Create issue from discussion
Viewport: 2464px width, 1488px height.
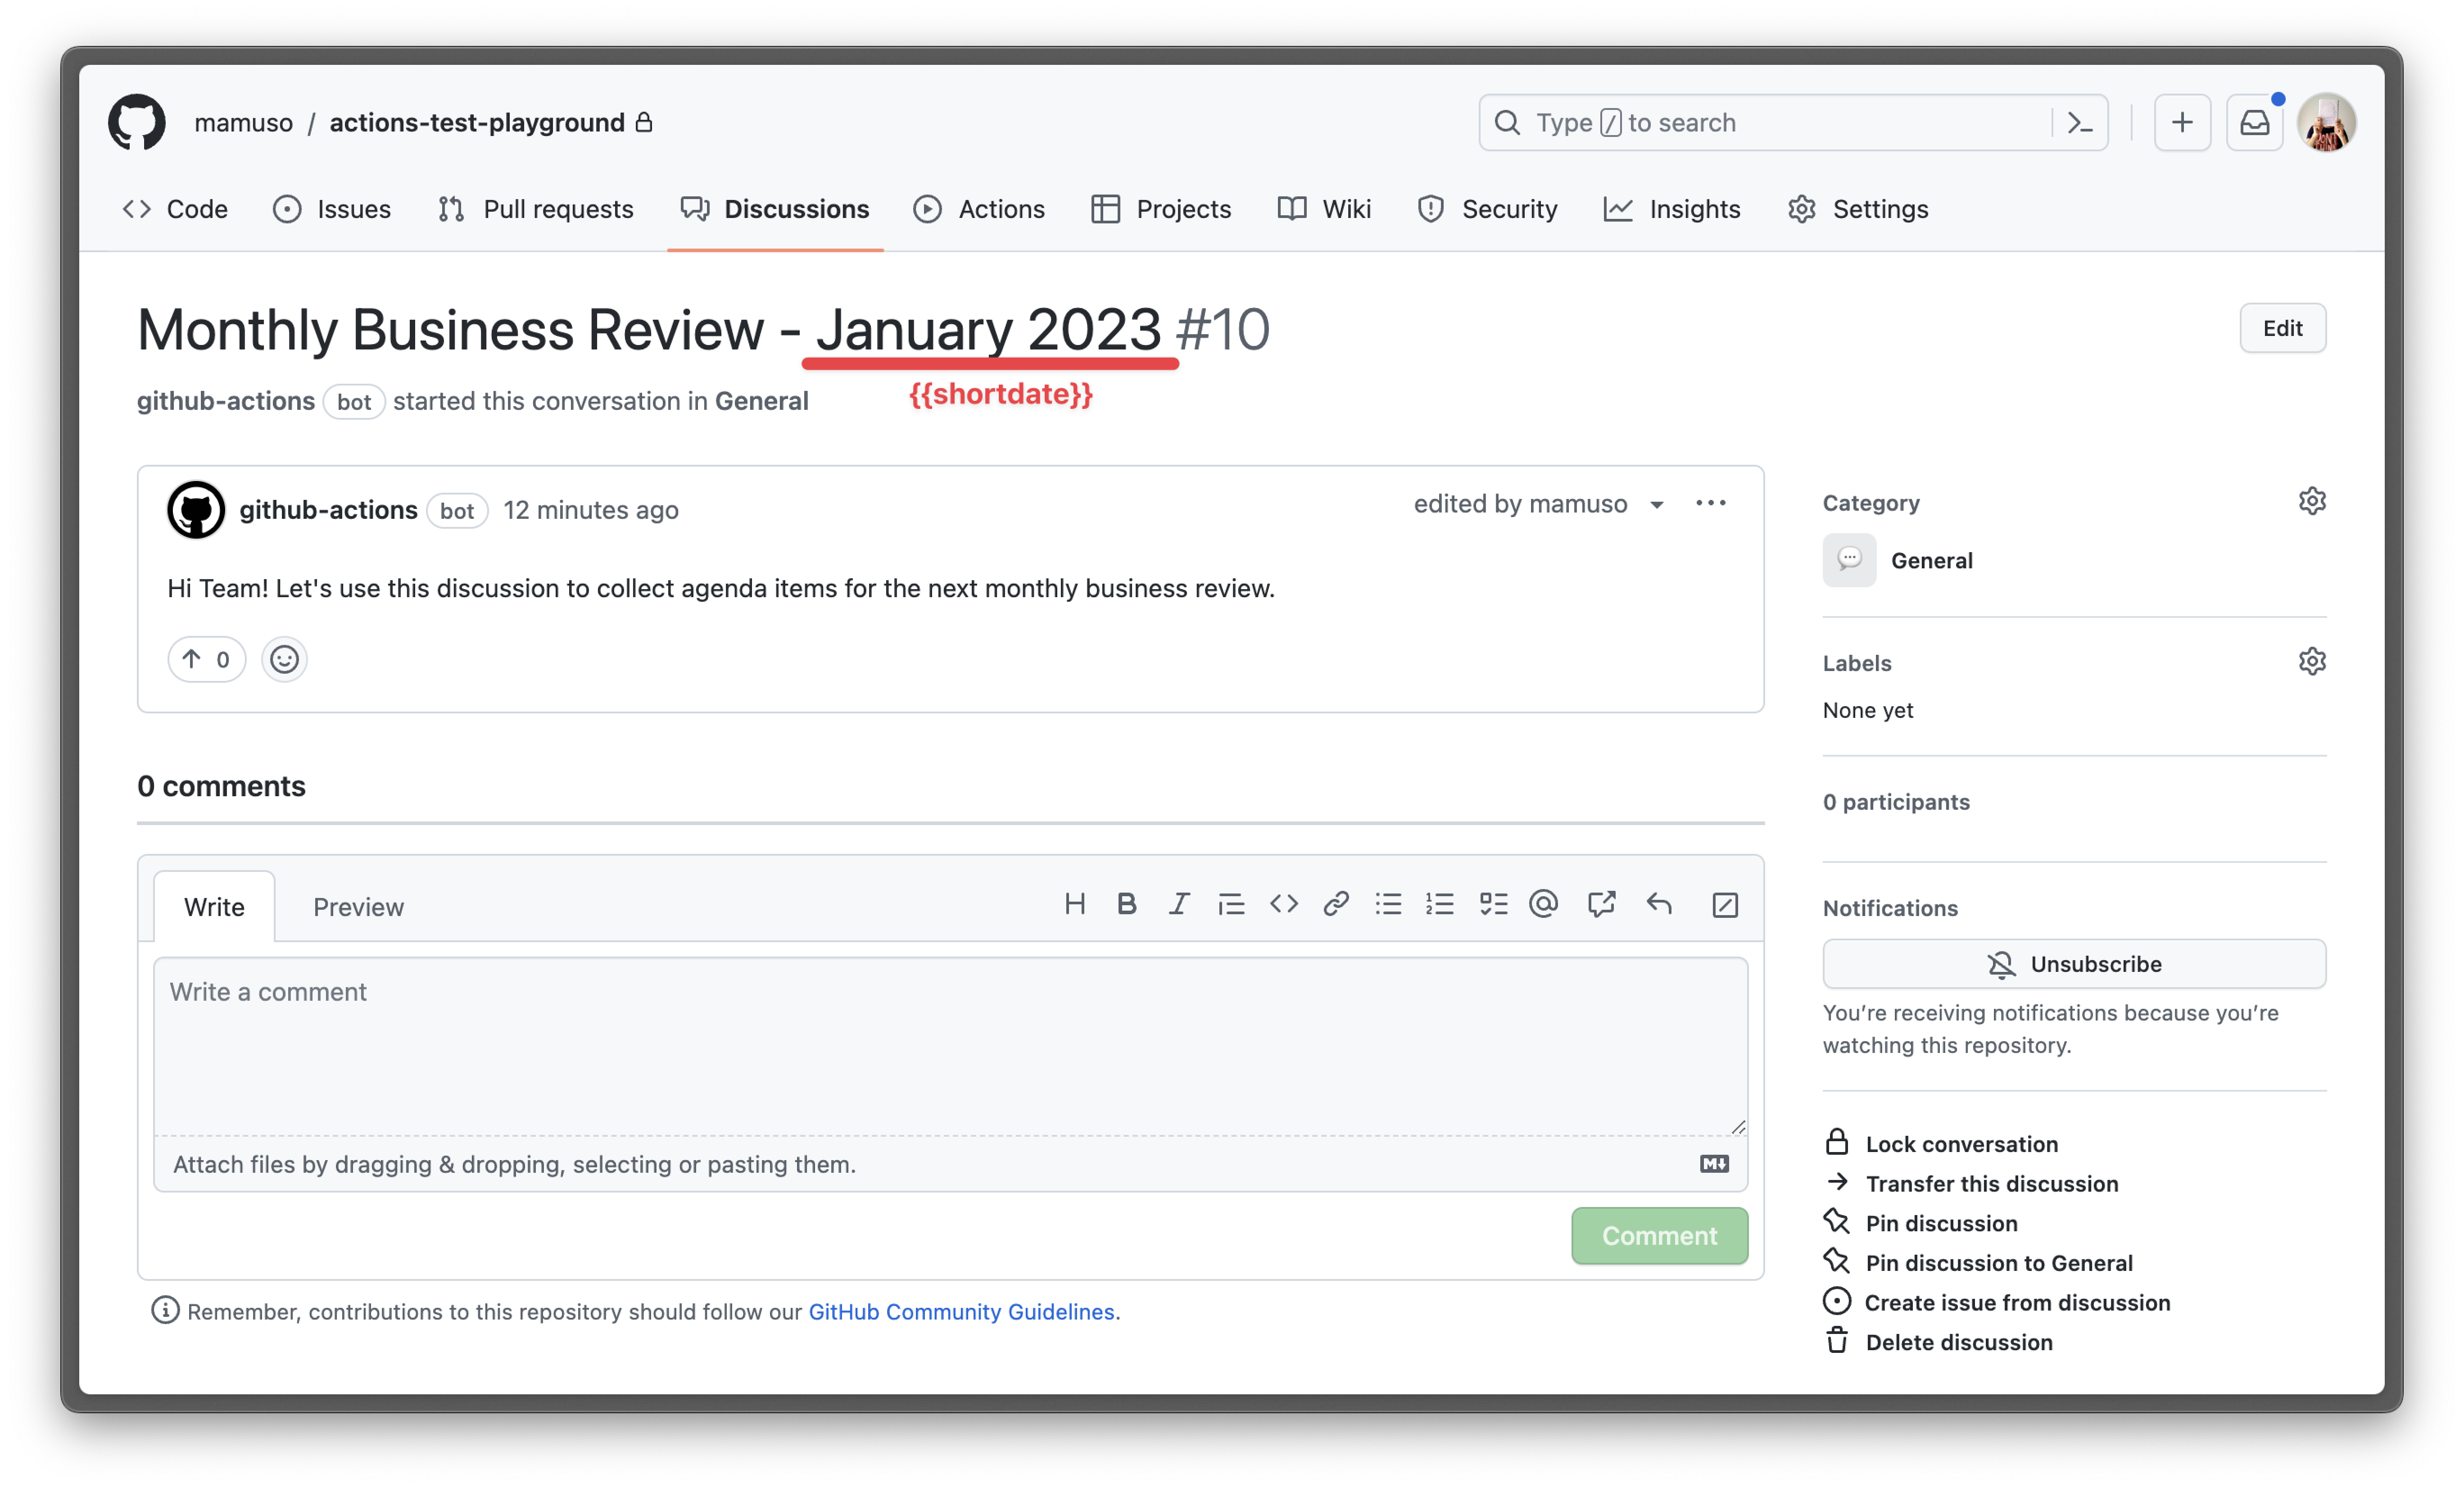[x=1997, y=1303]
